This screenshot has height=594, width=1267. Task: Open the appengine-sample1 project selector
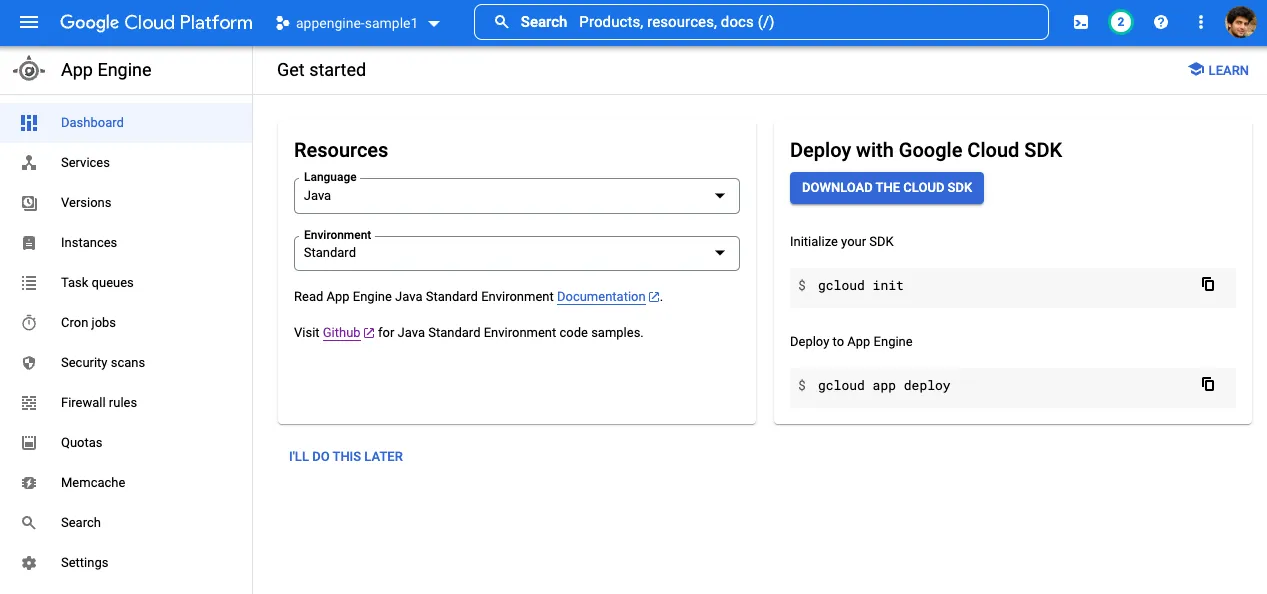click(358, 22)
